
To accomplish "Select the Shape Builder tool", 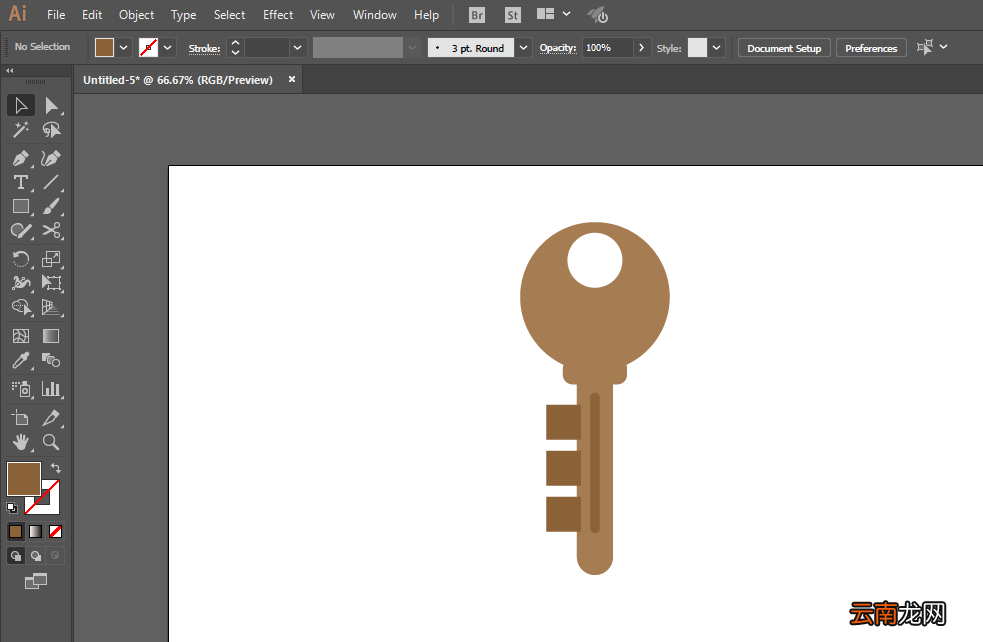I will coord(21,307).
